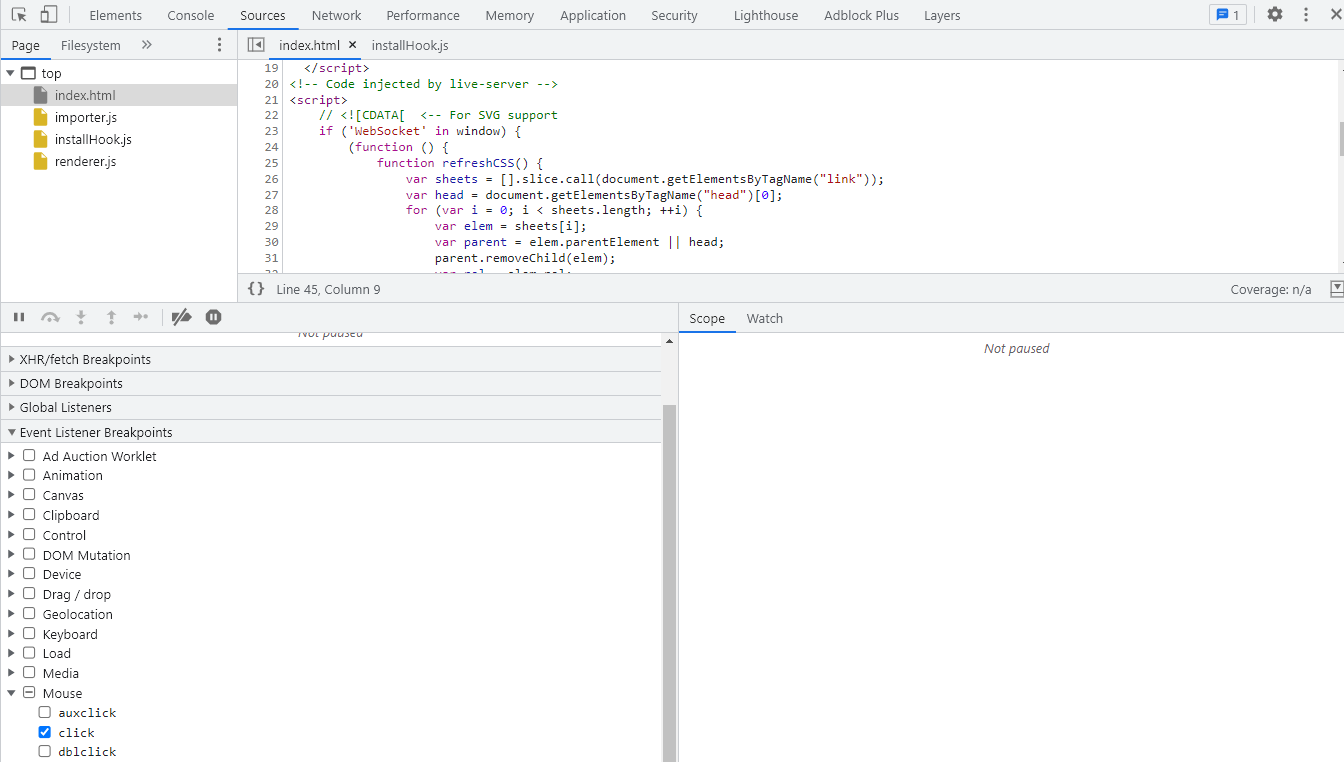Expand the Geolocation category arrow
Viewport: 1344px width, 762px height.
(11, 614)
